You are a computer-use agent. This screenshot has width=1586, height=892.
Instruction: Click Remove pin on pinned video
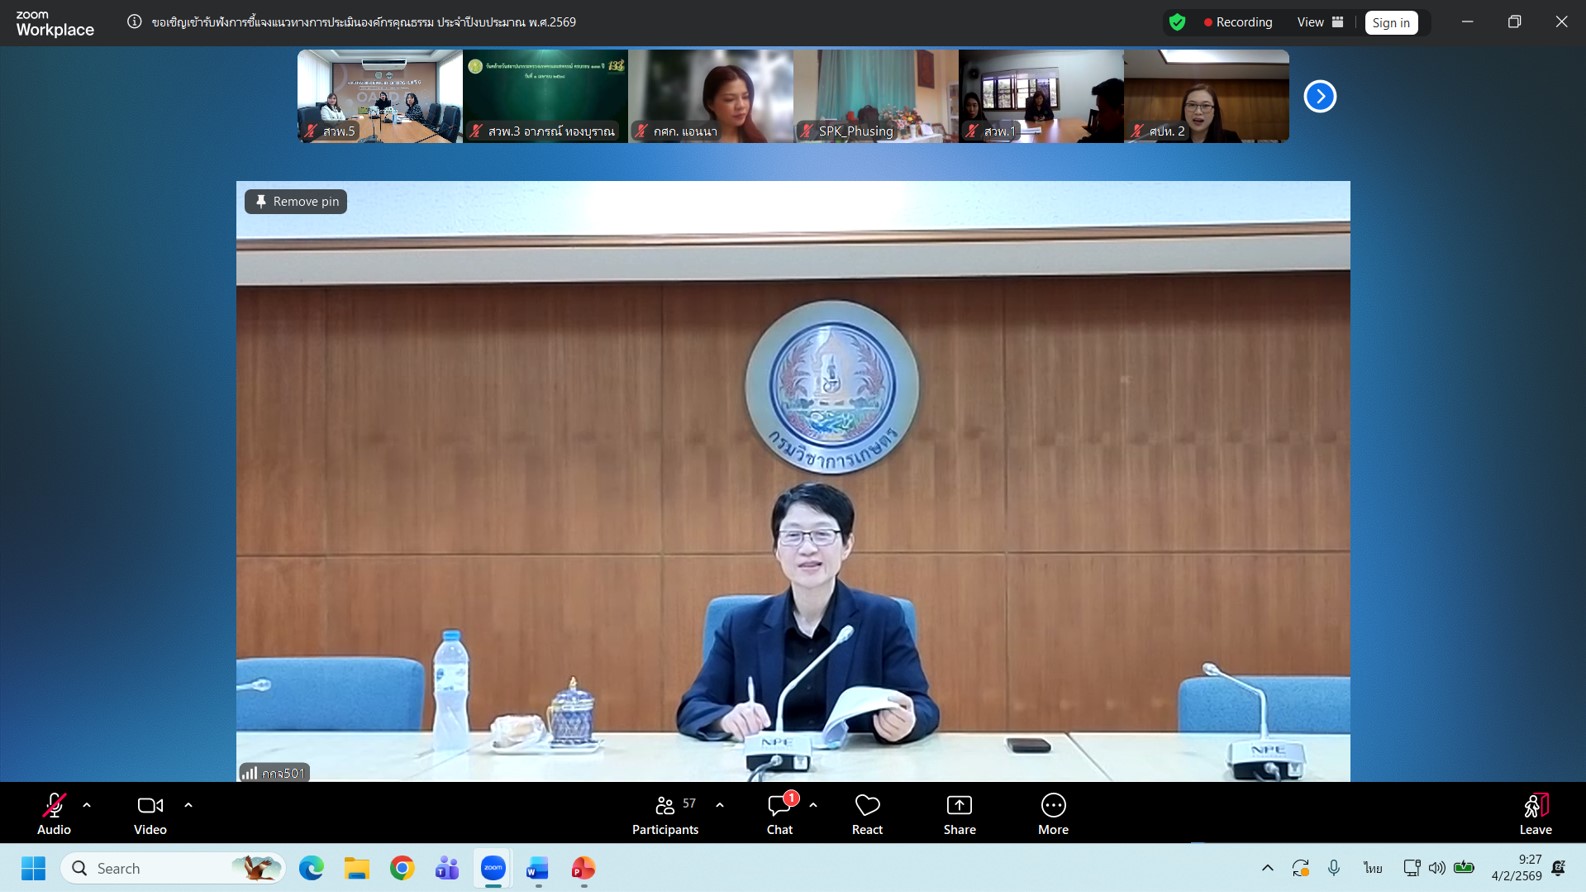[x=296, y=201]
